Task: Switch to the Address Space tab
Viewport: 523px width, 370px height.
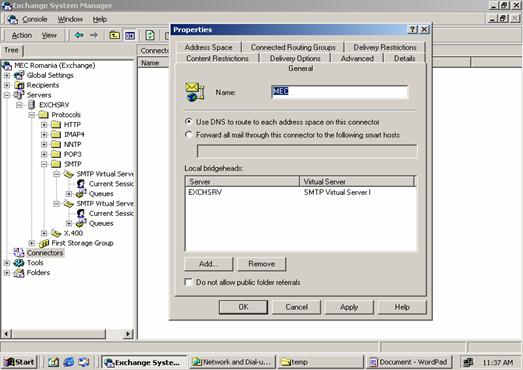Action: pos(208,47)
